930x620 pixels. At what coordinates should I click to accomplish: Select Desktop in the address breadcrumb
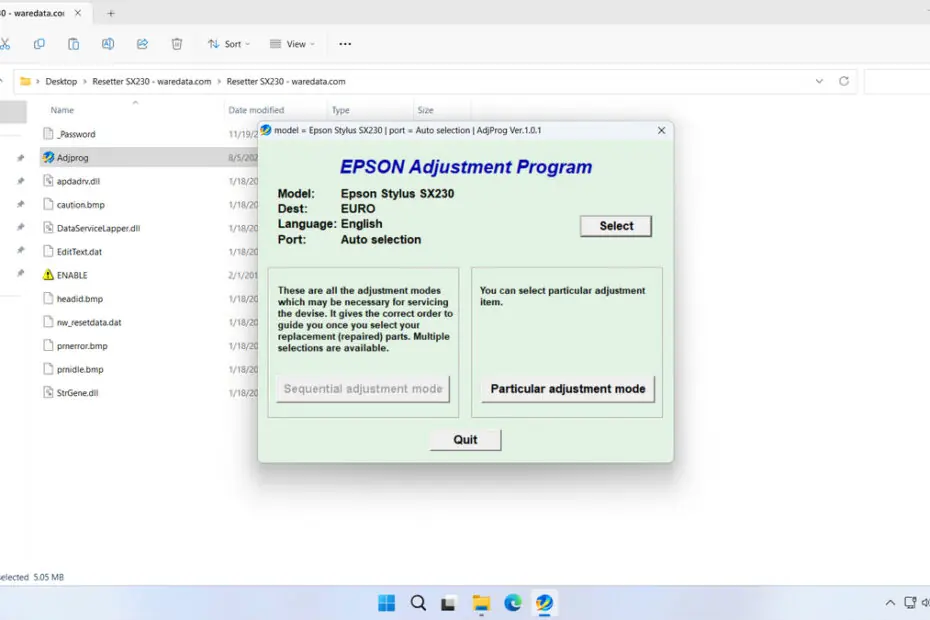point(61,81)
